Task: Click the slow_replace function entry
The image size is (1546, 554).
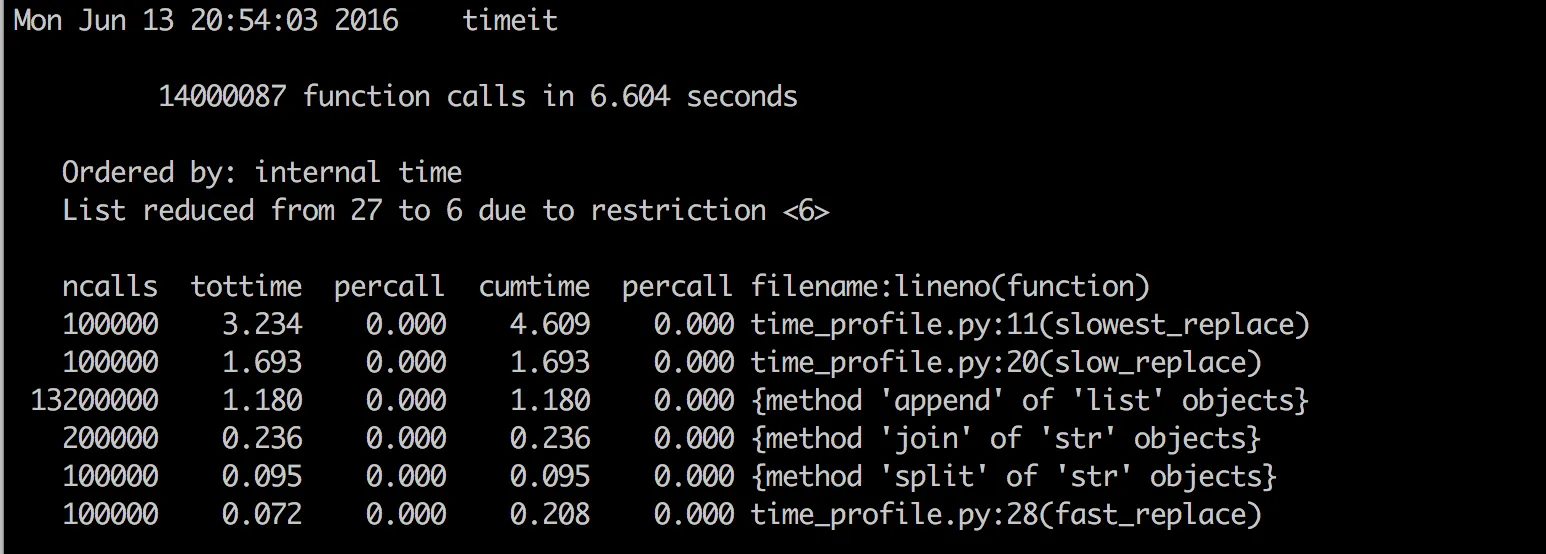Action: click(1005, 363)
